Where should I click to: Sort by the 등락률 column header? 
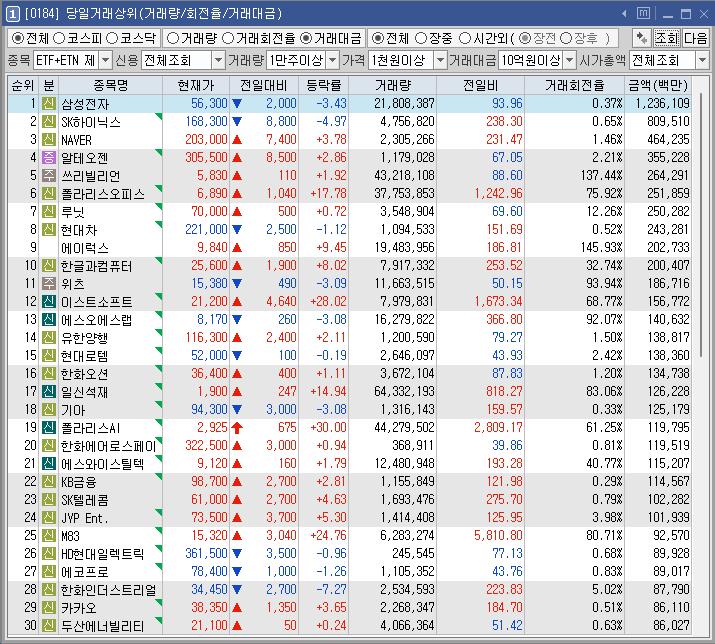coord(324,85)
